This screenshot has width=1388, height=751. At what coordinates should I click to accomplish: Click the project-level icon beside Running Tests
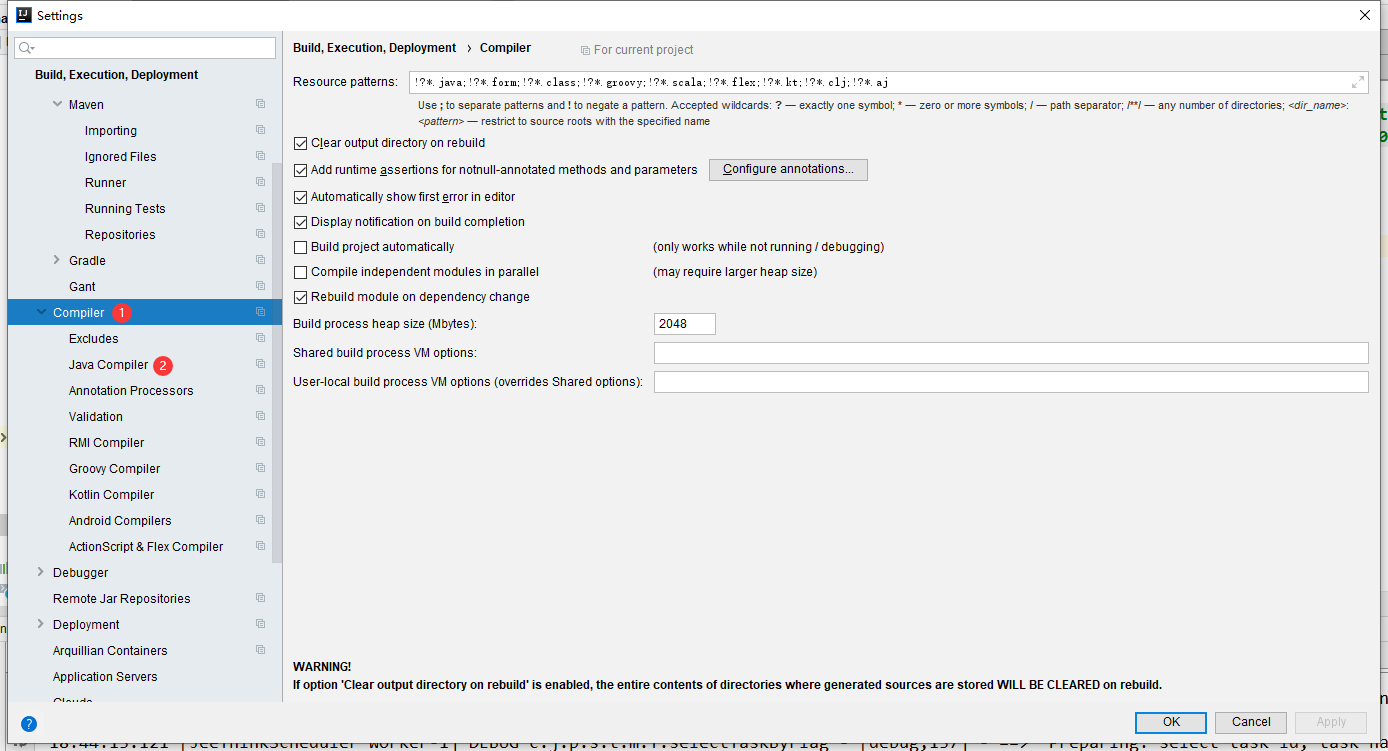point(260,208)
